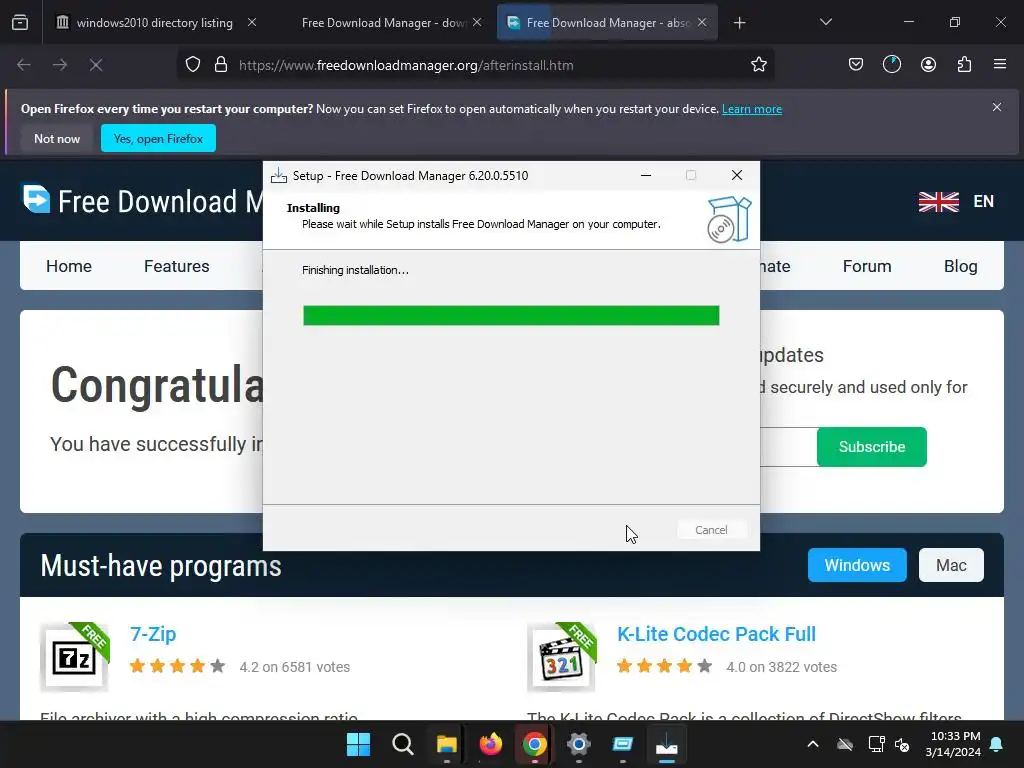This screenshot has height=768, width=1024.
Task: Click the browser forward arrow
Action: click(x=60, y=65)
